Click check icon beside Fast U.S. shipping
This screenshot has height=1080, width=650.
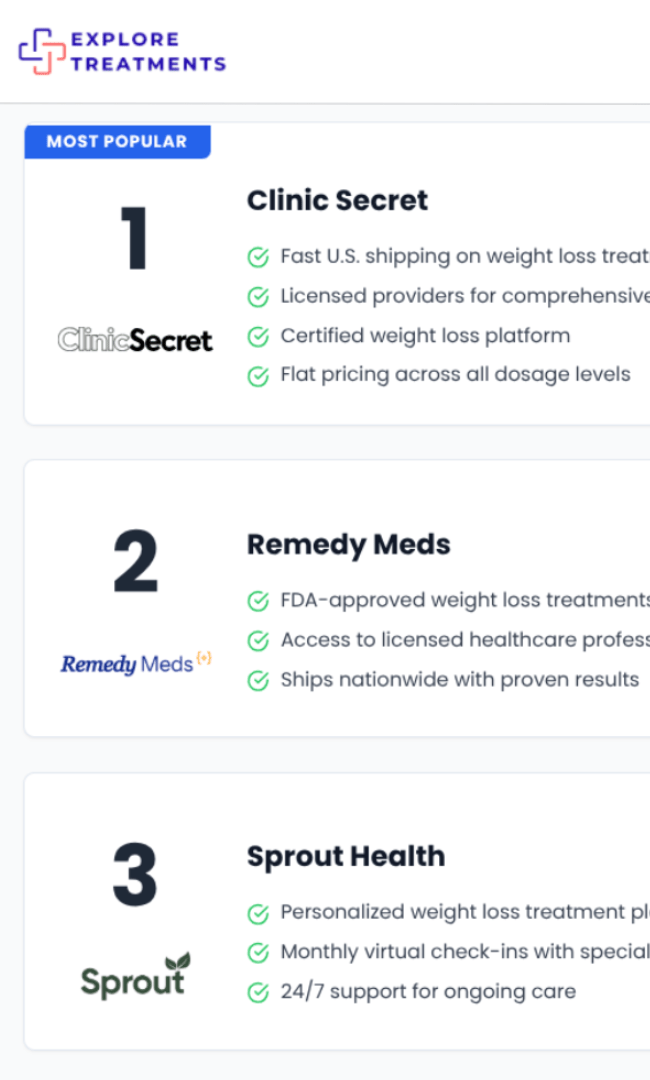[258, 257]
